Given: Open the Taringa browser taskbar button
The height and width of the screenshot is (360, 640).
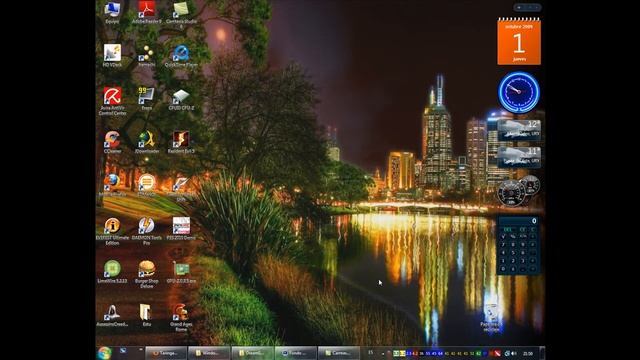Looking at the screenshot, I should tap(166, 353).
